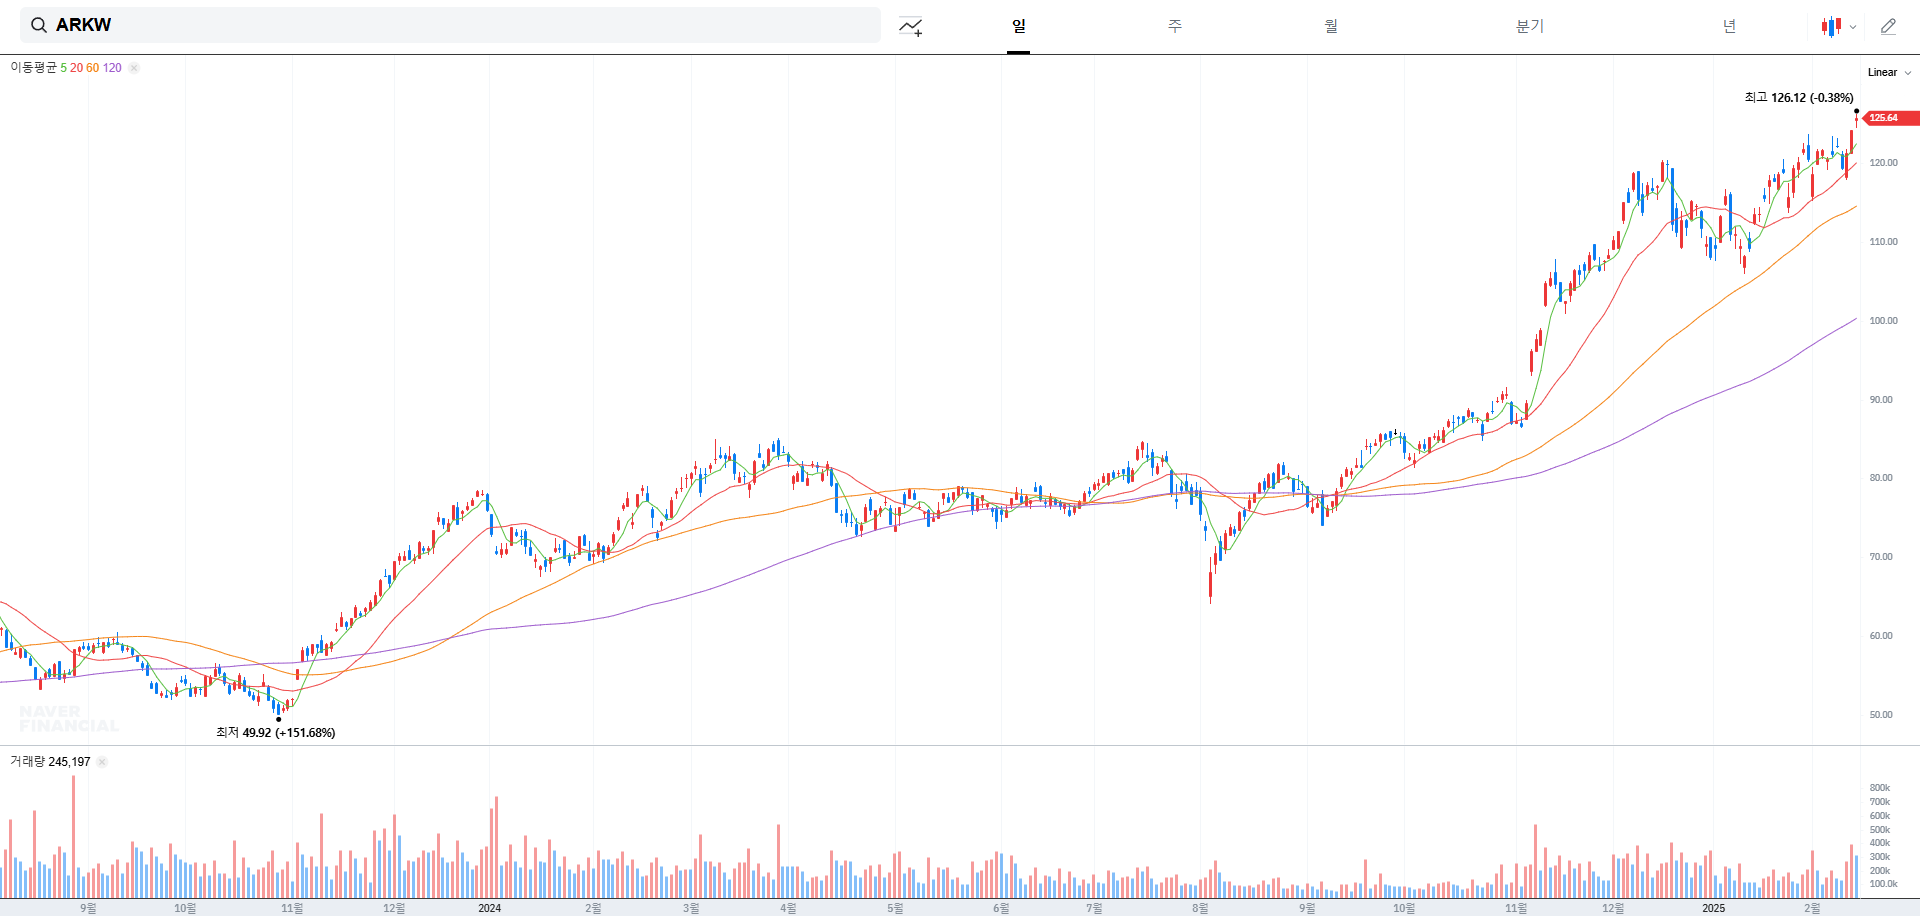This screenshot has width=1920, height=916.
Task: Click the moving average 60 period value
Action: pyautogui.click(x=92, y=68)
